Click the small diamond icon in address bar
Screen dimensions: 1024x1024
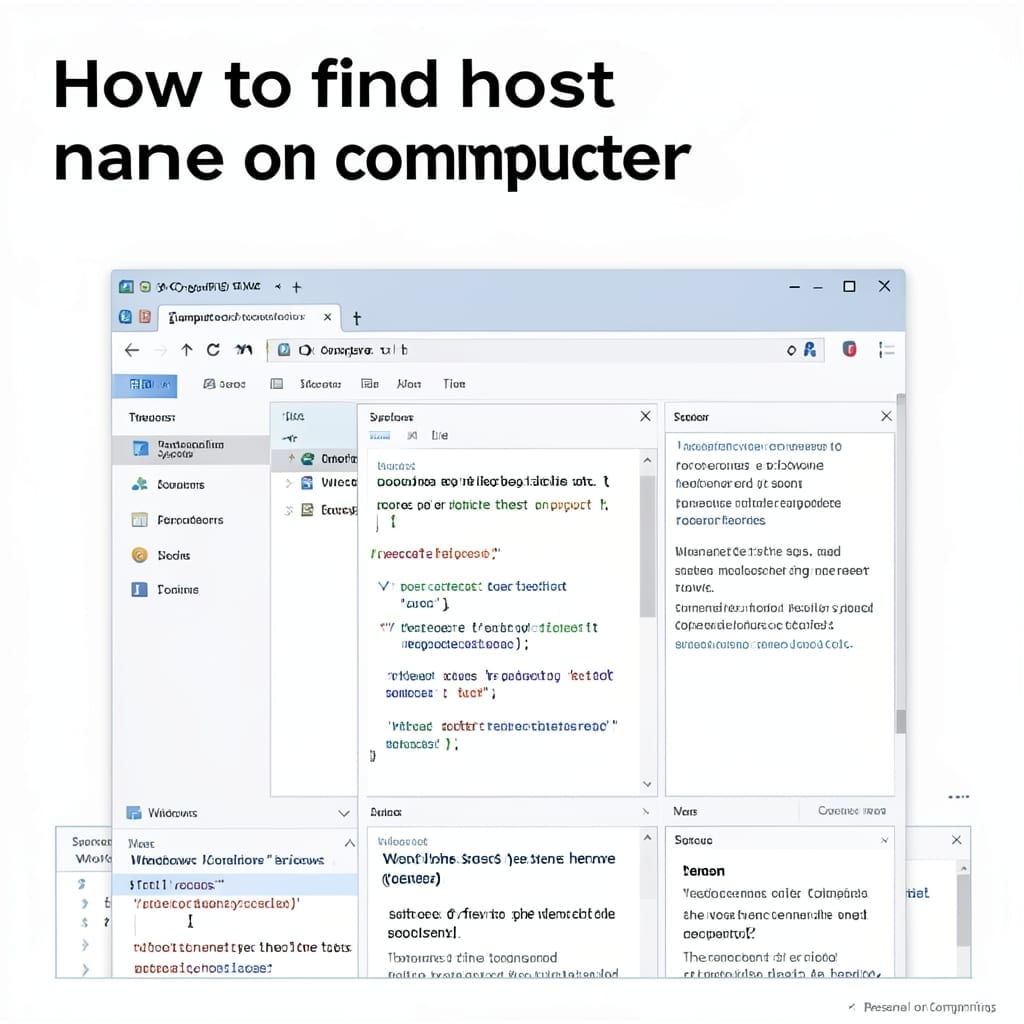pos(792,351)
